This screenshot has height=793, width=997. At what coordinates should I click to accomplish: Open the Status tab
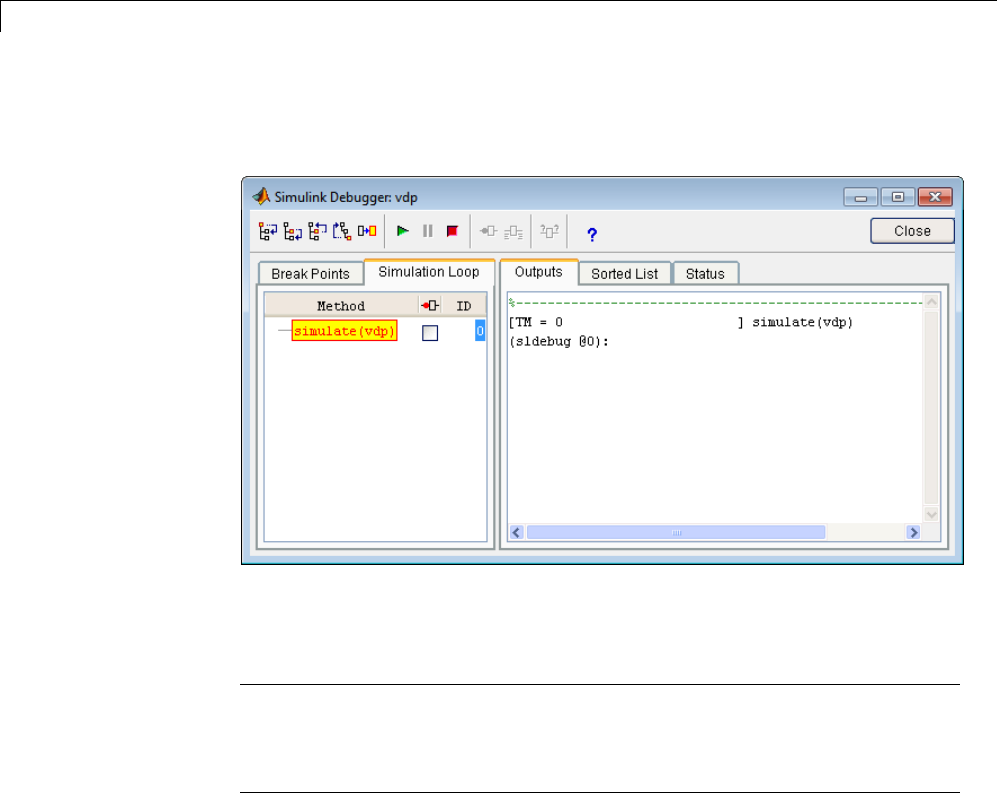(x=705, y=274)
